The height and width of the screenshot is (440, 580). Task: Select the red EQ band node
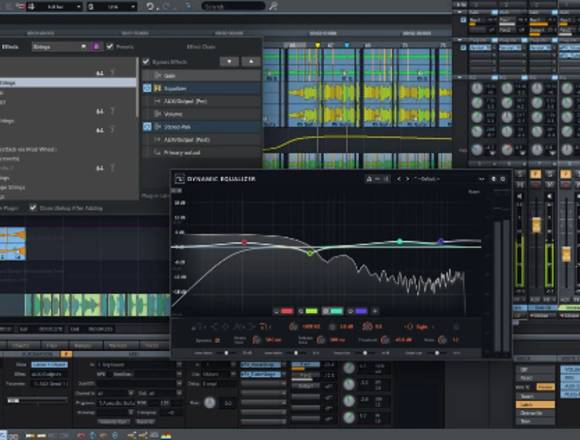click(244, 243)
